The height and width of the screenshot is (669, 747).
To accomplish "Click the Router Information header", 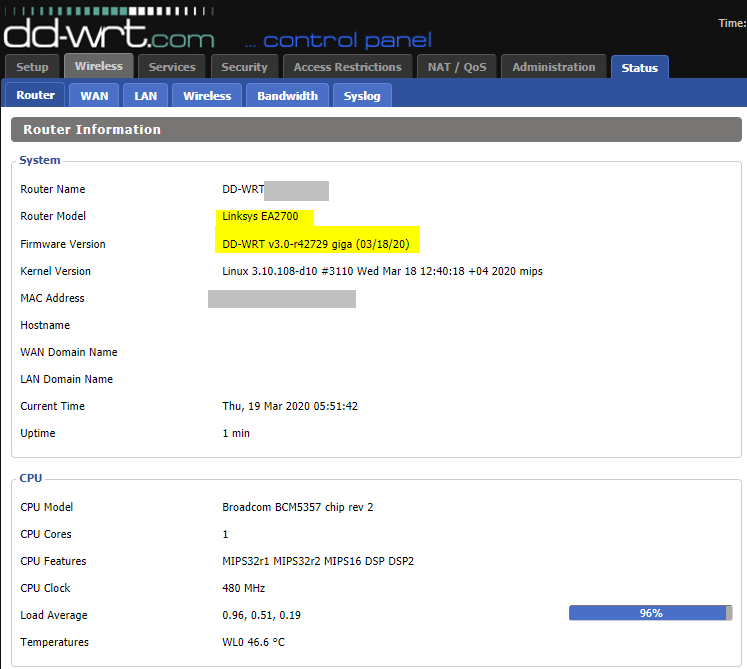I will pos(376,129).
